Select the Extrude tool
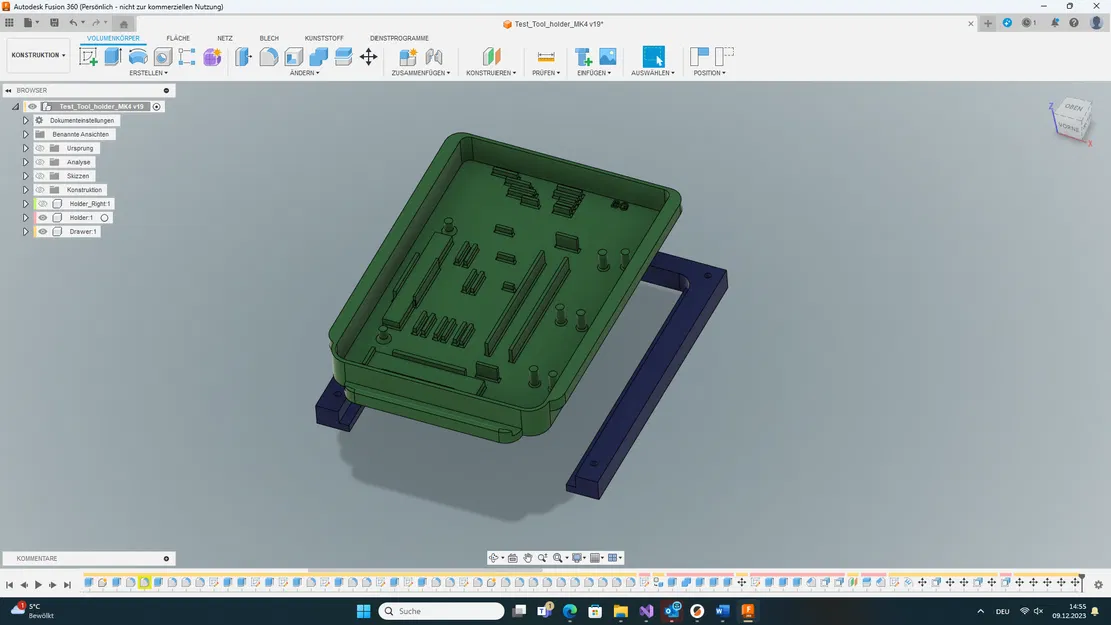The height and width of the screenshot is (625, 1111). coord(113,57)
